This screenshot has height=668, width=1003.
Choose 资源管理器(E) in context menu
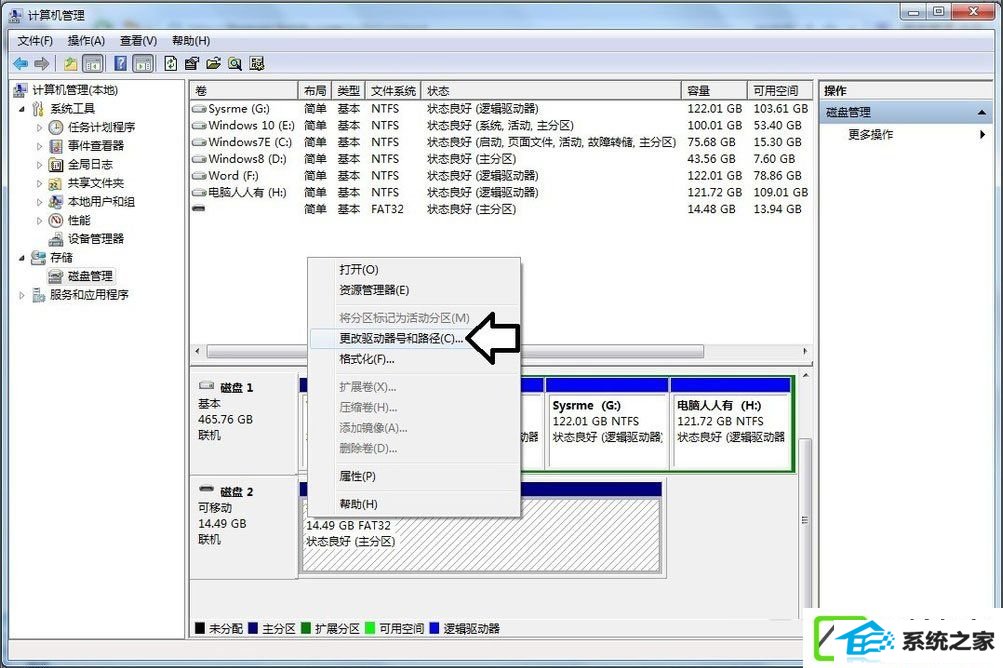pos(414,290)
